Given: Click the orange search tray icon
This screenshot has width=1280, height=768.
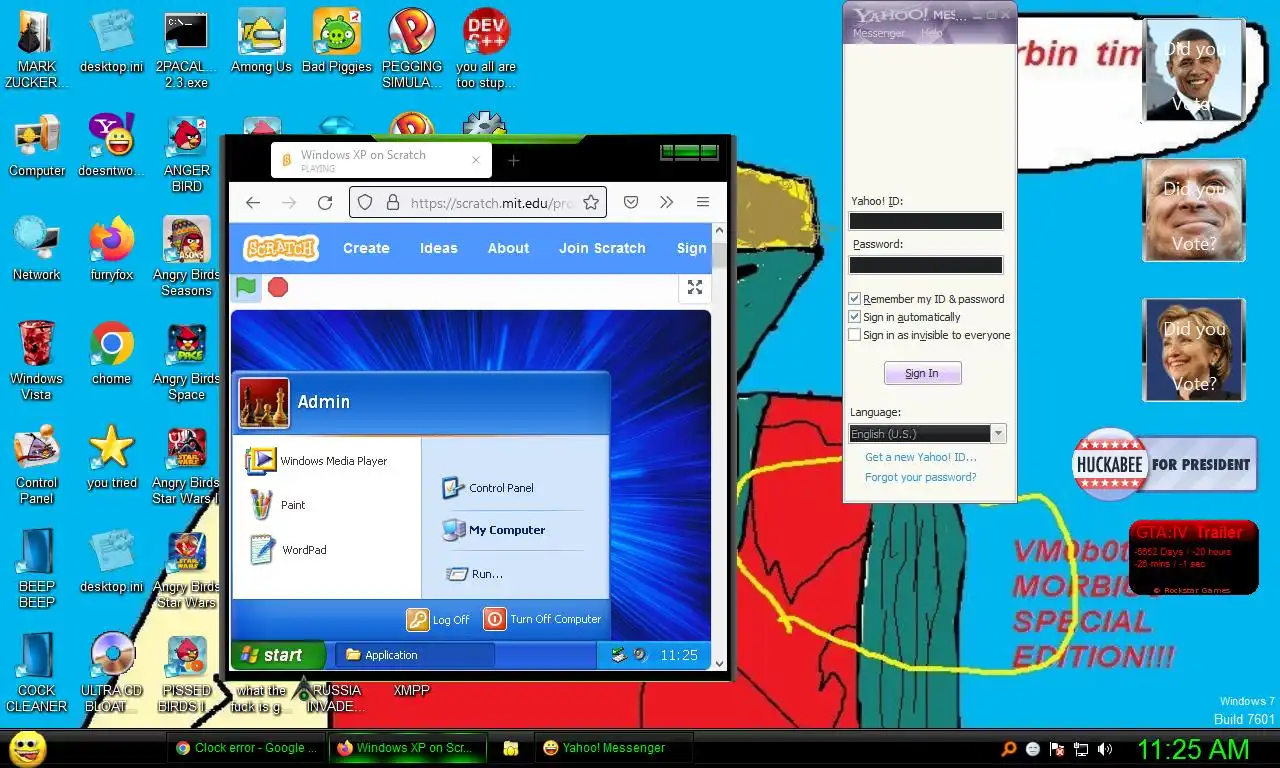Looking at the screenshot, I should [1009, 748].
